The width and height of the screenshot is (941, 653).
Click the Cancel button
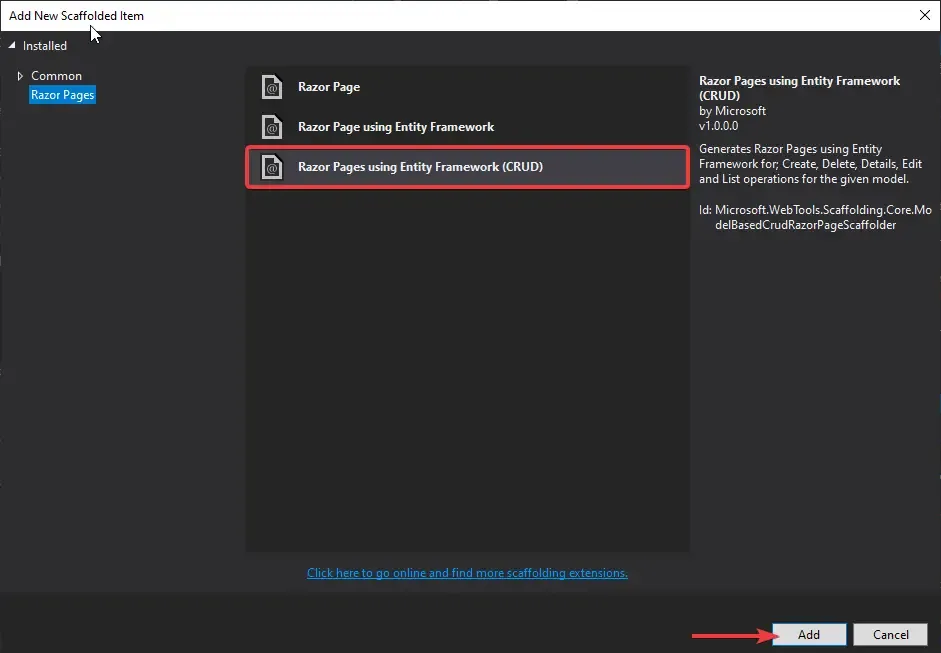point(890,634)
